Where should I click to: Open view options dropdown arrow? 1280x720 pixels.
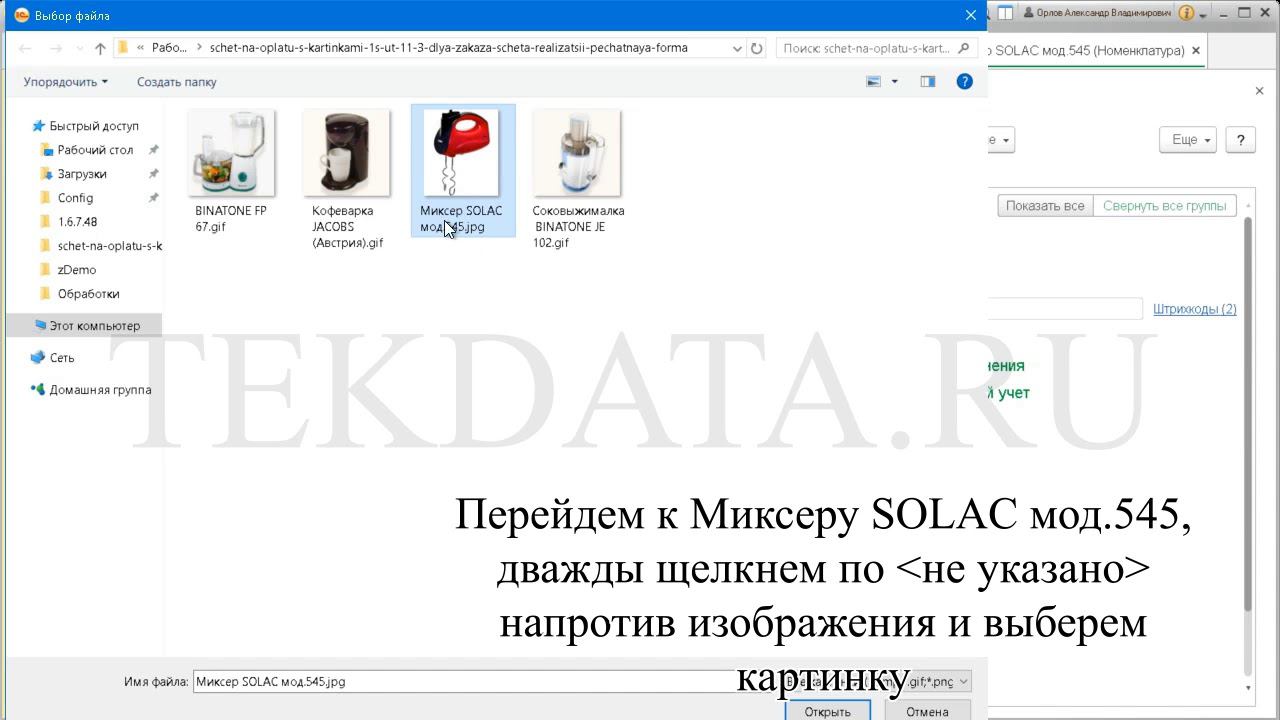(895, 82)
